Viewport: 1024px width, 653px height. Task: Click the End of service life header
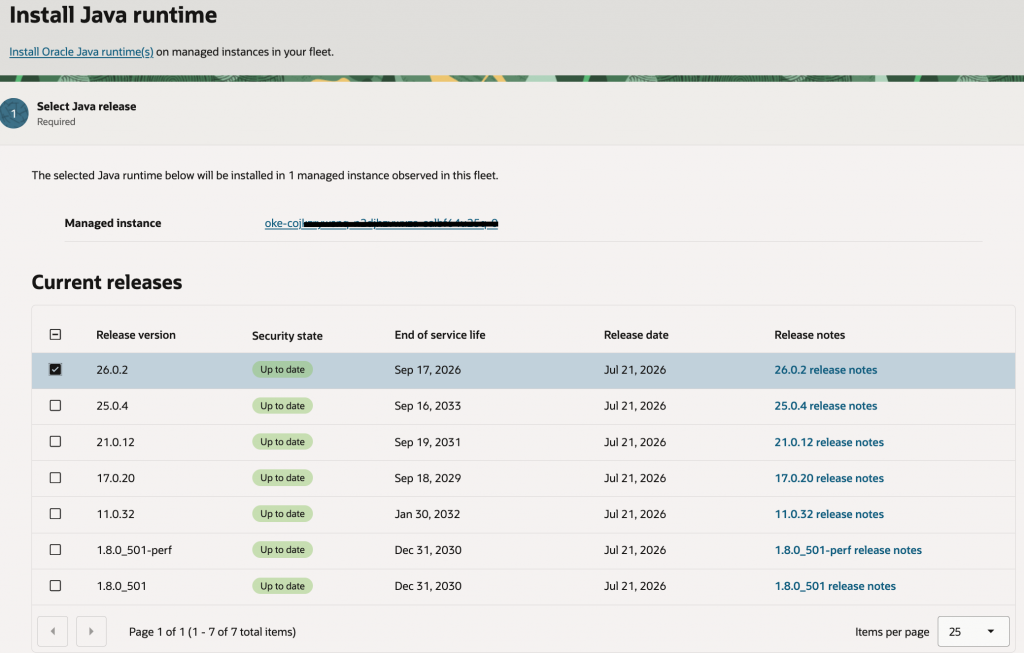click(440, 334)
